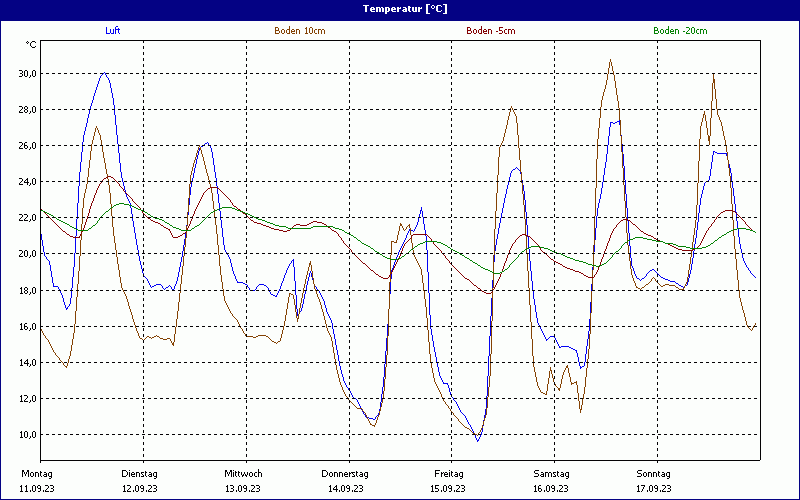
Task: Select the 'Boden 10cm' legend label
Action: 299,31
